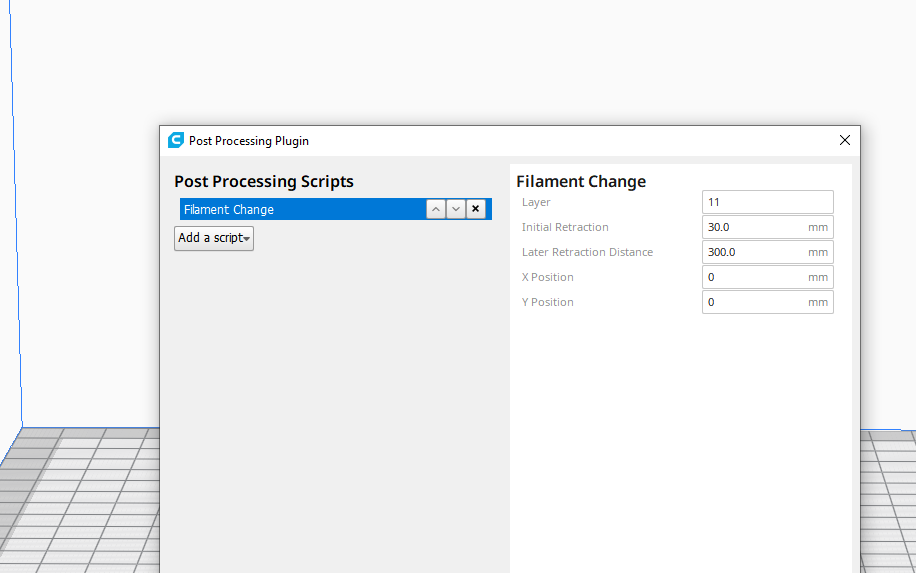The image size is (916, 573).
Task: Click the Layer setting label
Action: pos(536,202)
